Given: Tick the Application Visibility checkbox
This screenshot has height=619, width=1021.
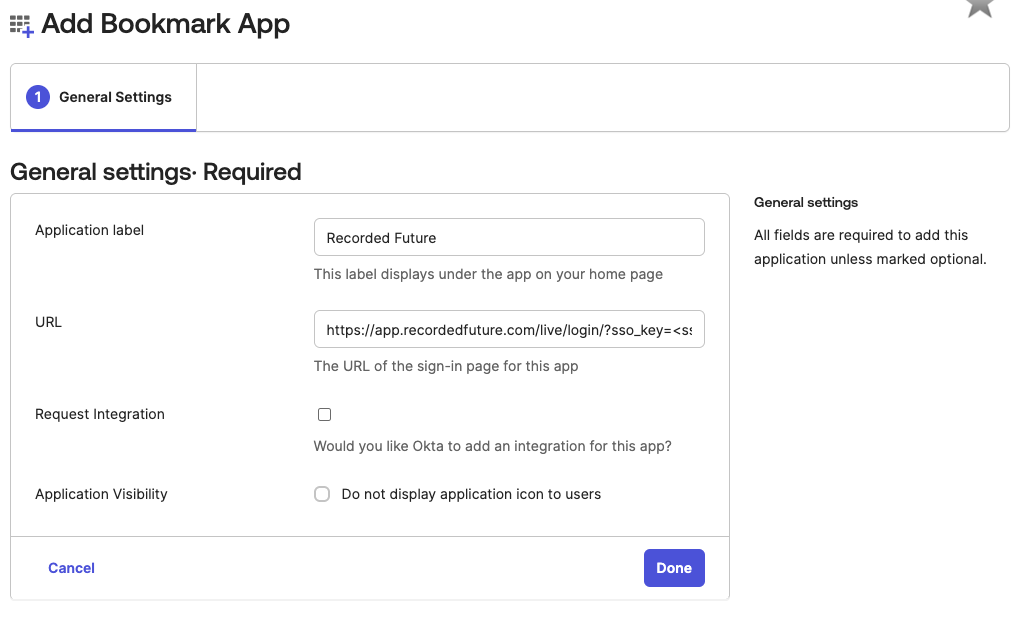Looking at the screenshot, I should click(322, 494).
